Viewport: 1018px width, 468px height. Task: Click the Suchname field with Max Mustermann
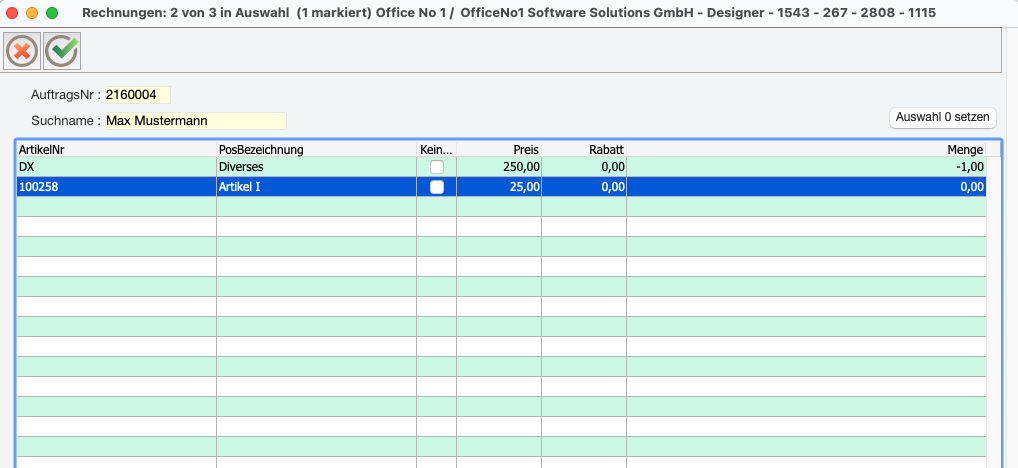195,121
